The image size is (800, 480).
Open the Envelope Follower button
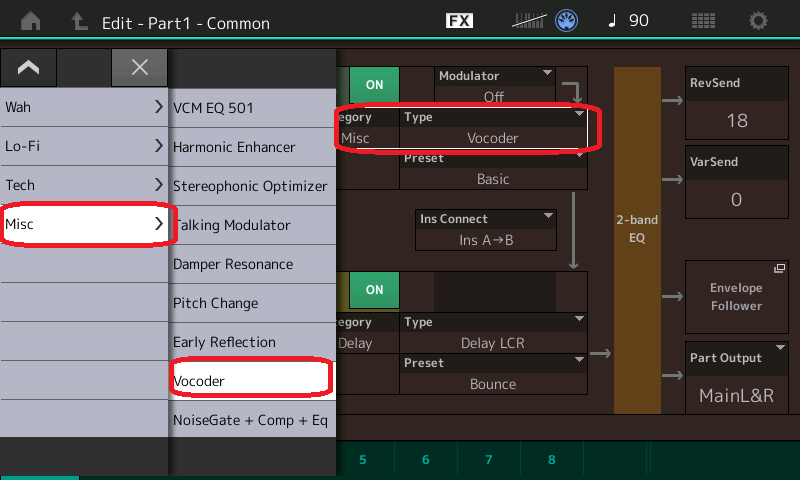coord(736,297)
